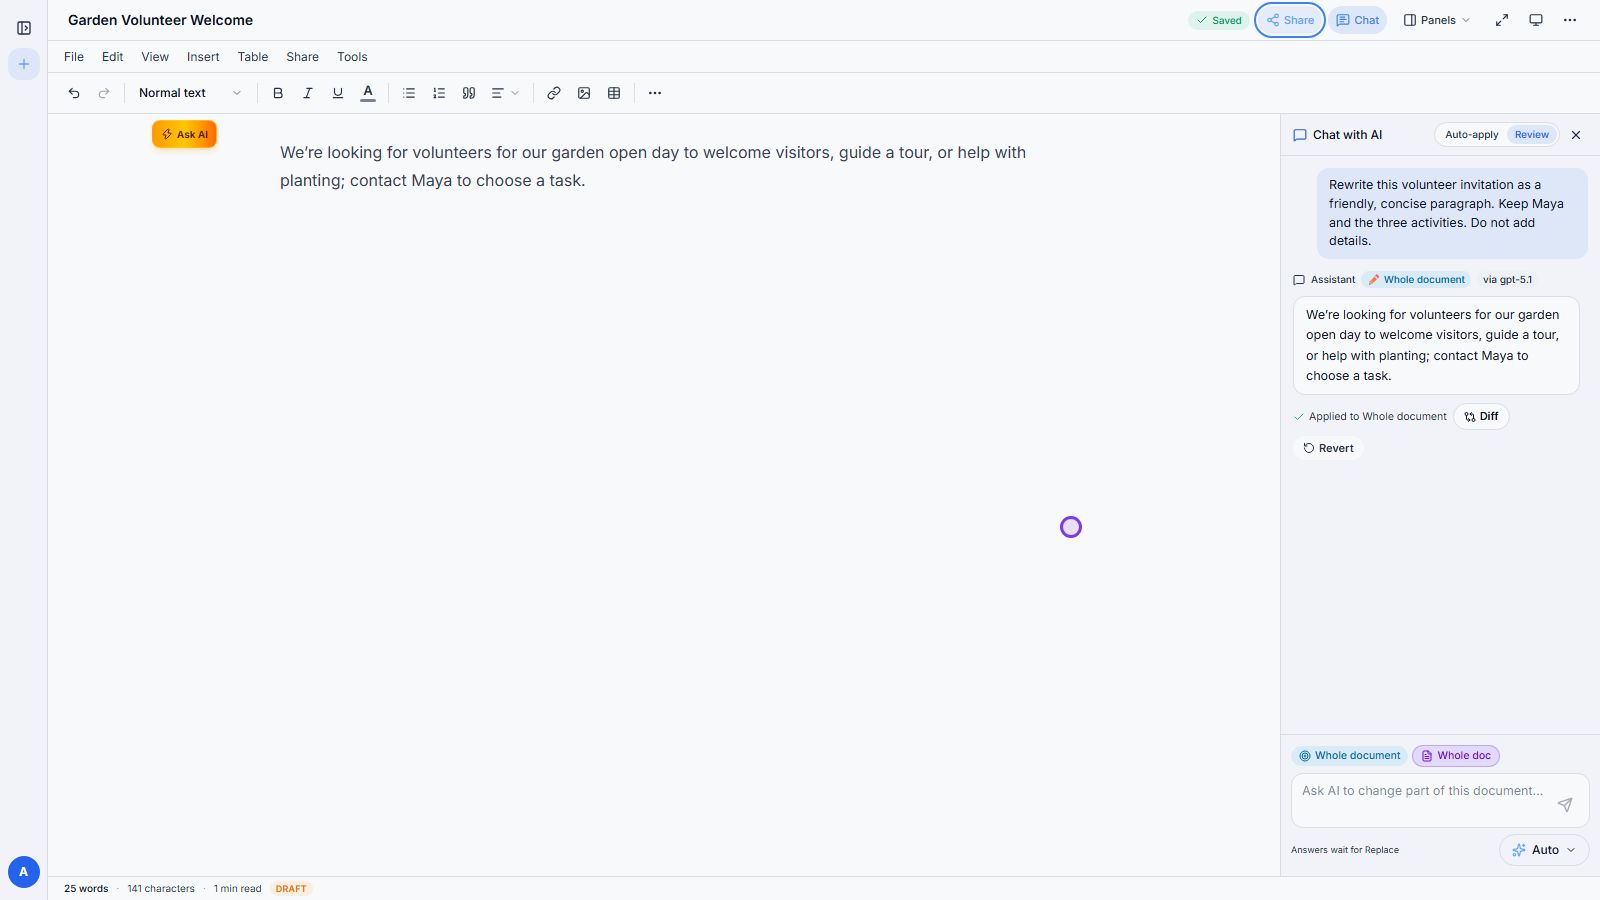Viewport: 1600px width, 900px height.
Task: Click the user prompt message bubble
Action: coord(1452,213)
